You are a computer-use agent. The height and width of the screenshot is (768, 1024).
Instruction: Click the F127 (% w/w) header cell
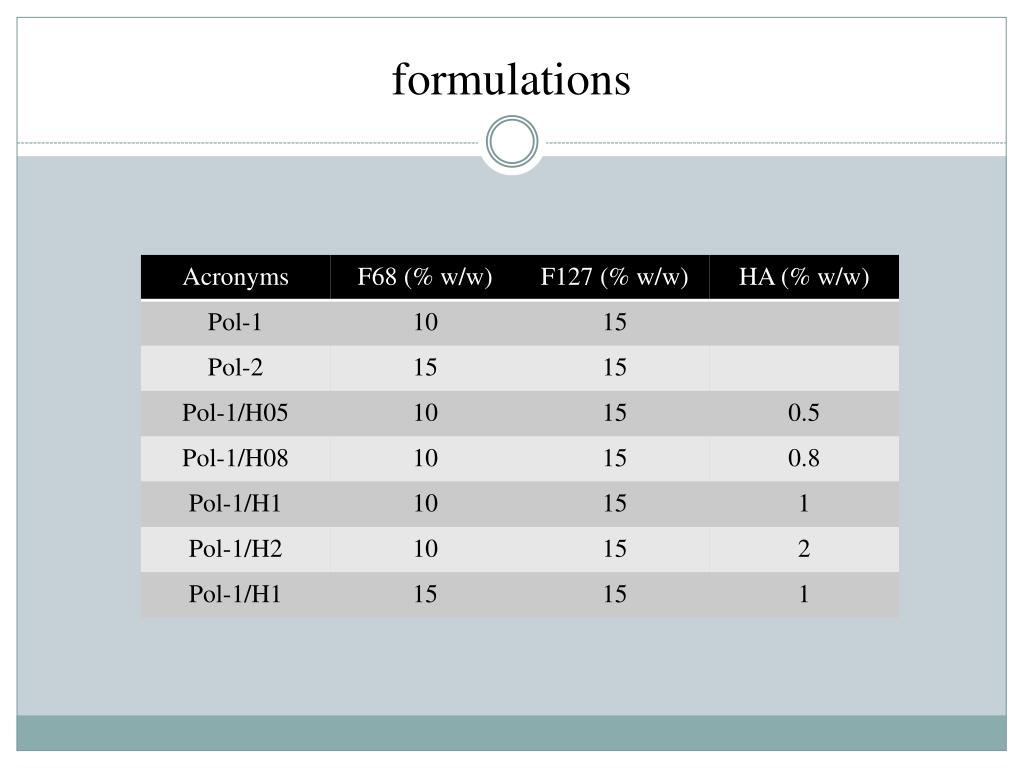(615, 277)
